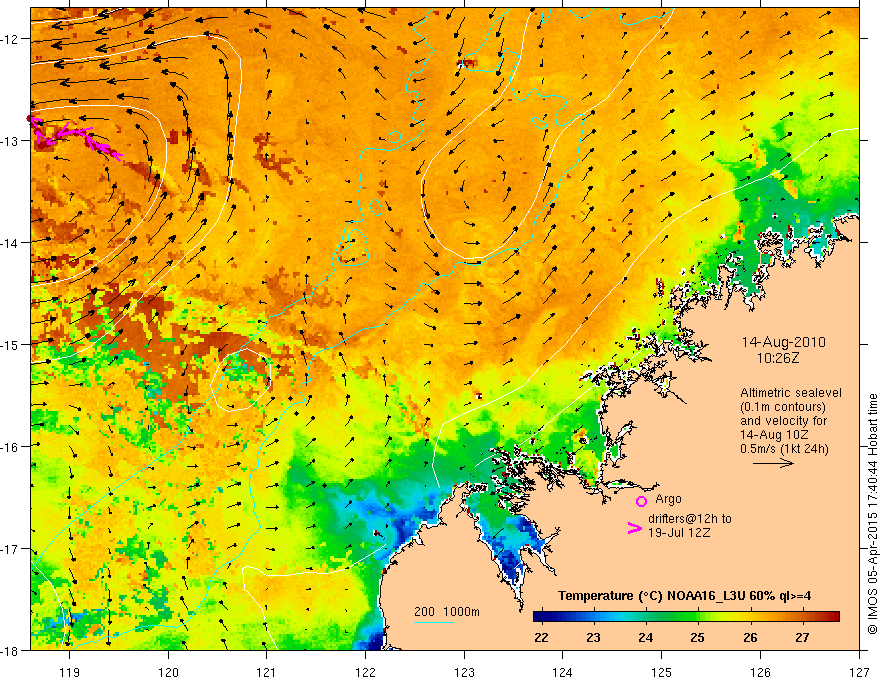The width and height of the screenshot is (880, 680).
Task: Click latitude axis label '-18'
Action: (x=11, y=650)
